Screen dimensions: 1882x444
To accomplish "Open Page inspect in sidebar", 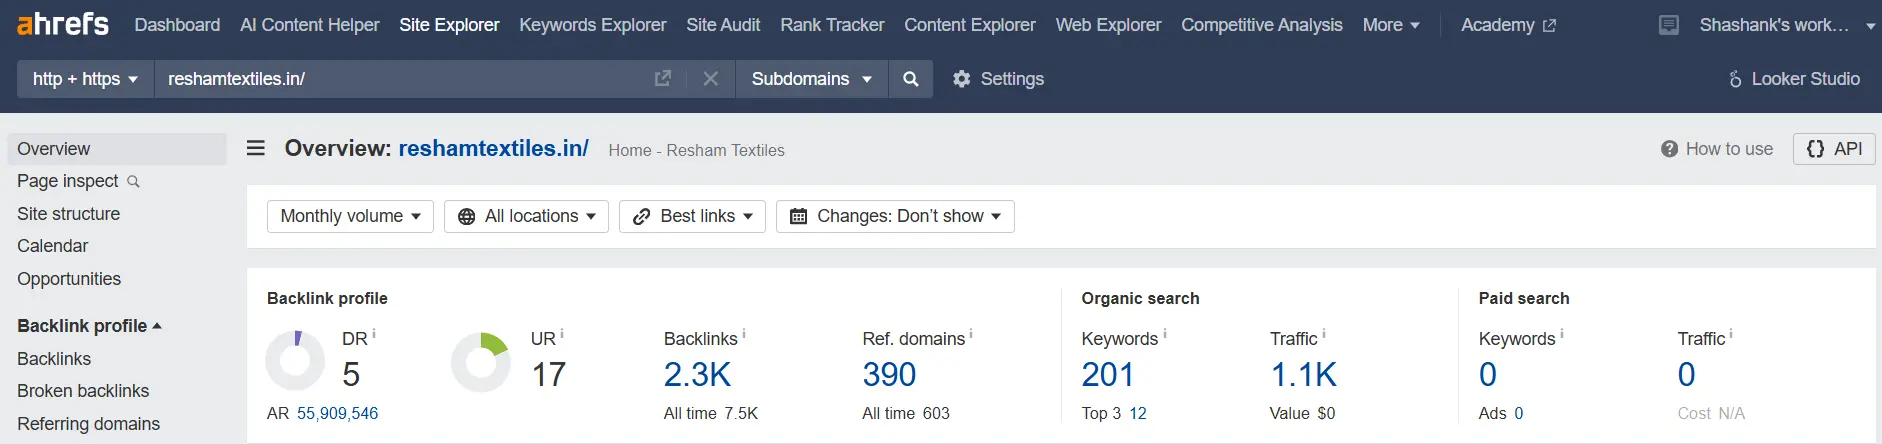I will coord(68,181).
